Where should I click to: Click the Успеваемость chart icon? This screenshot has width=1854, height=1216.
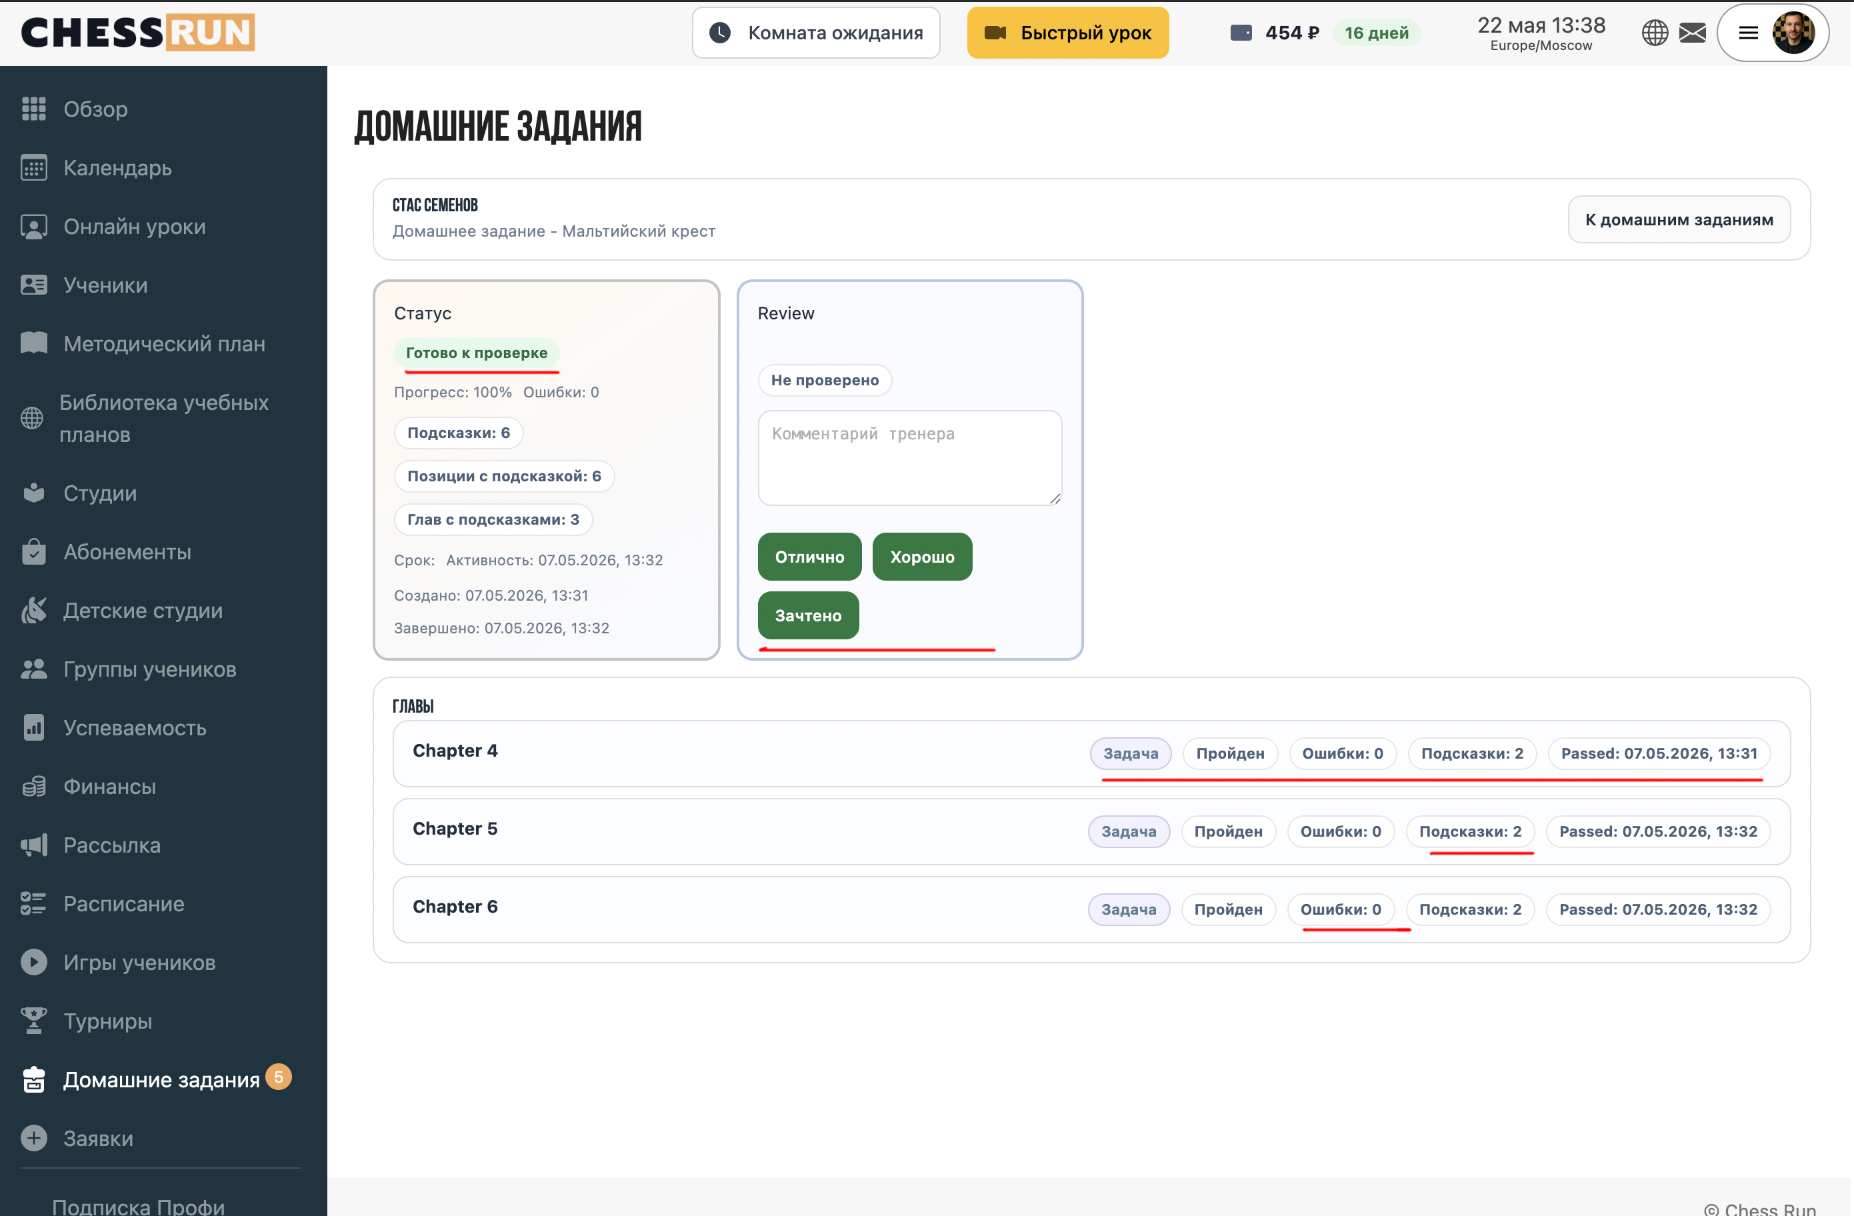click(34, 728)
